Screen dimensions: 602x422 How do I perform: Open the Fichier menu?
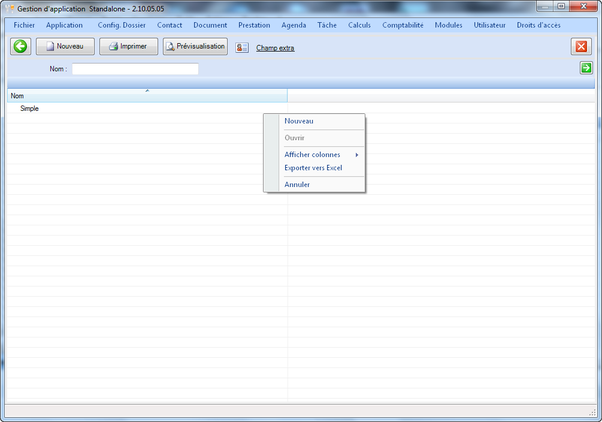24,24
